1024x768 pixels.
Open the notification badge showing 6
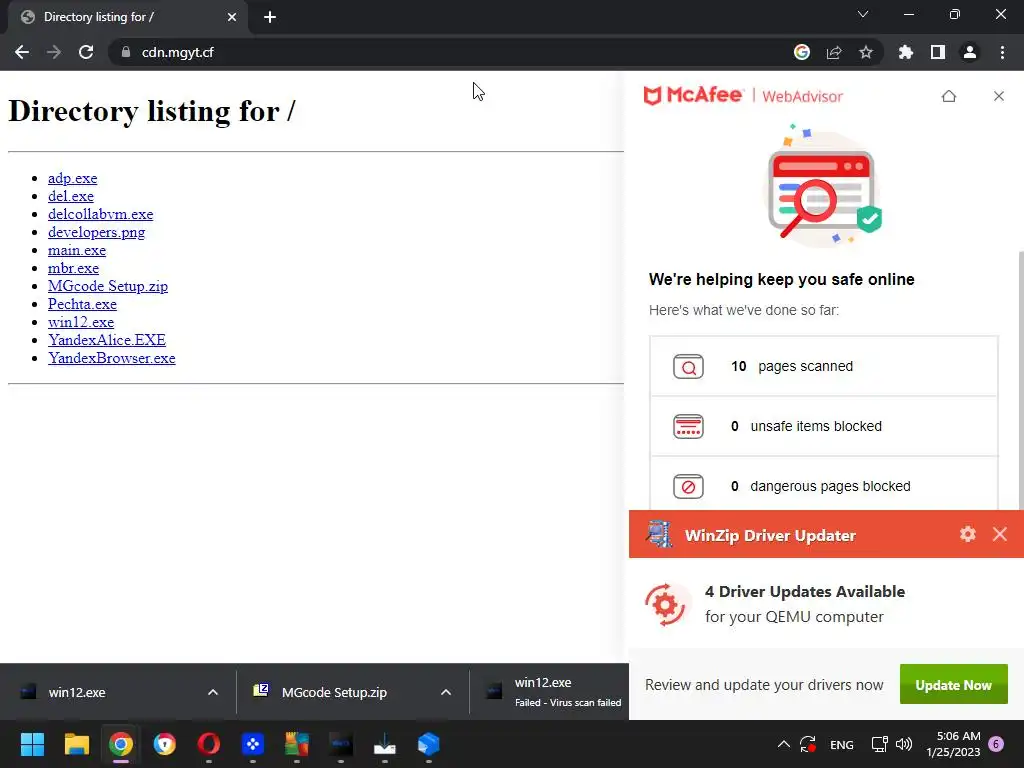click(x=996, y=744)
